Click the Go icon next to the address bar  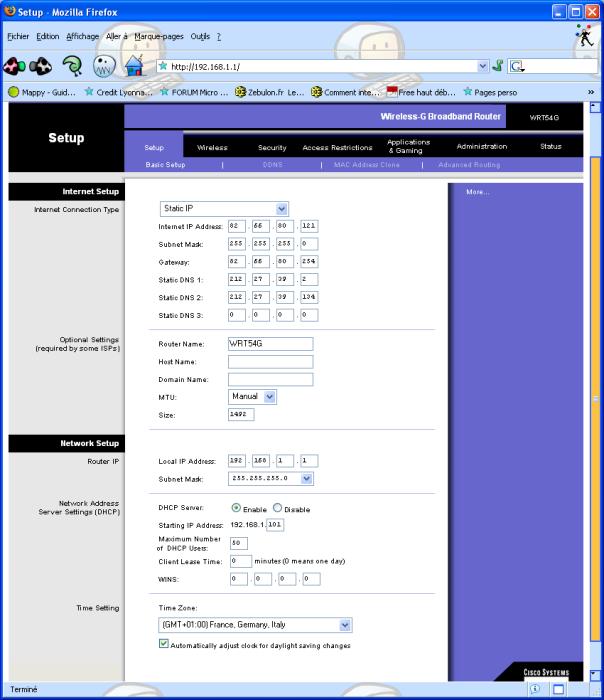(x=498, y=66)
